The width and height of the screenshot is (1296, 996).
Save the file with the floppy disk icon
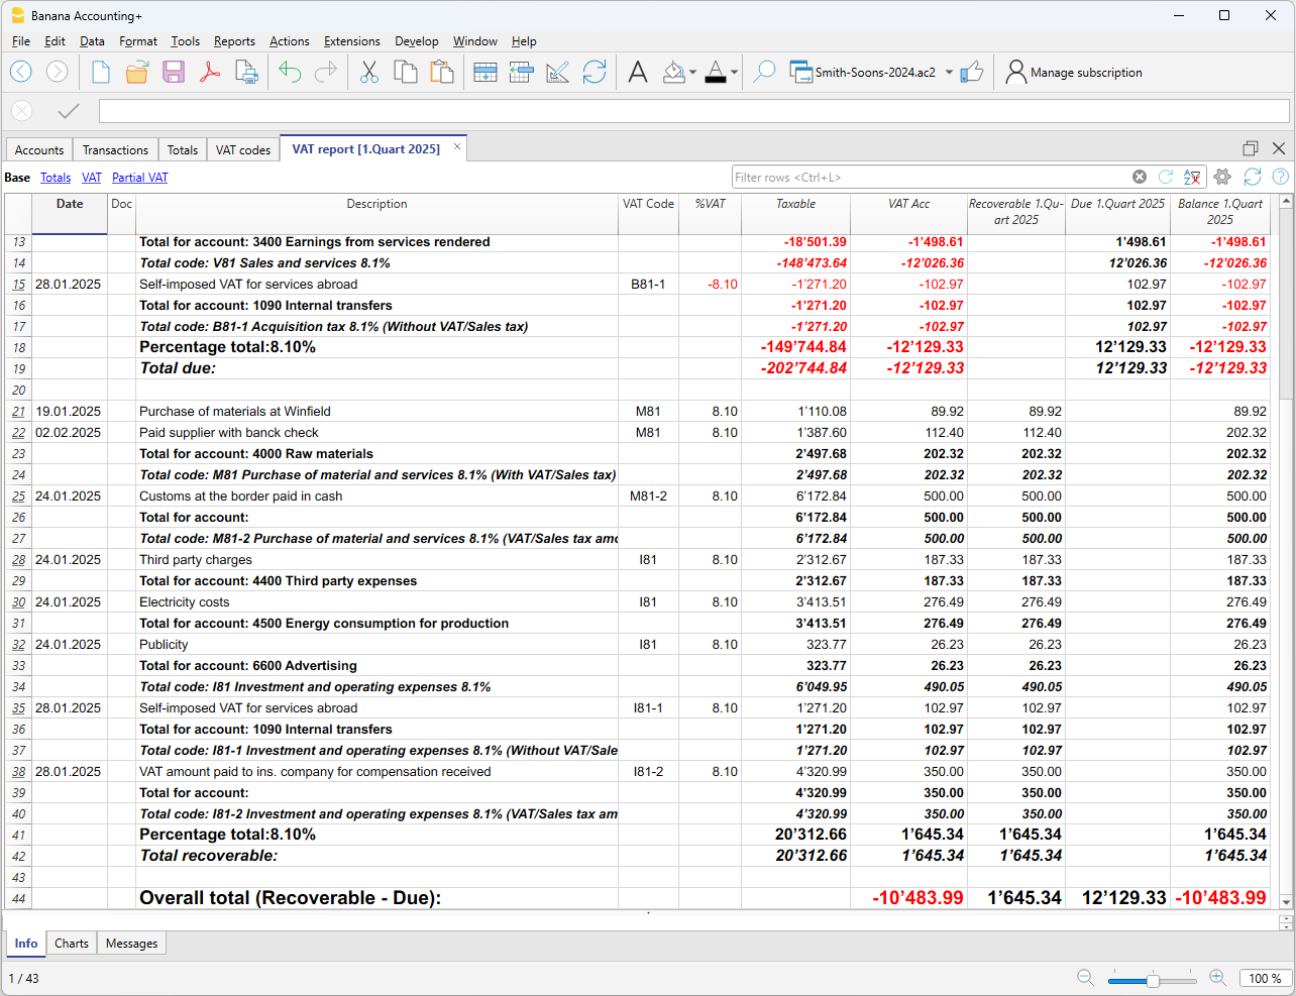pyautogui.click(x=173, y=72)
